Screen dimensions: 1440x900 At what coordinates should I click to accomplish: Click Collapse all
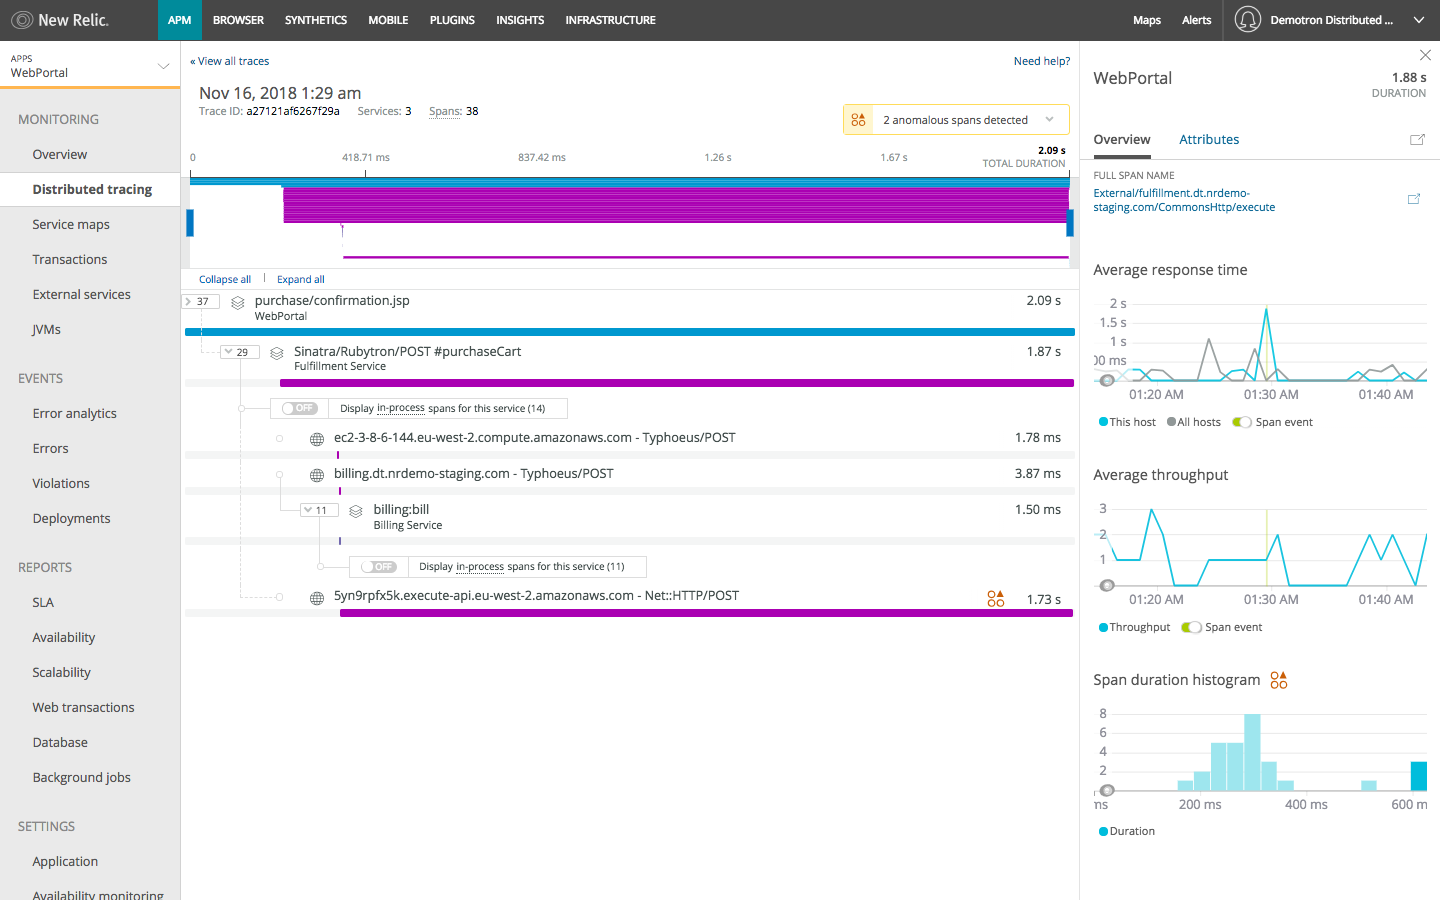pyautogui.click(x=225, y=280)
